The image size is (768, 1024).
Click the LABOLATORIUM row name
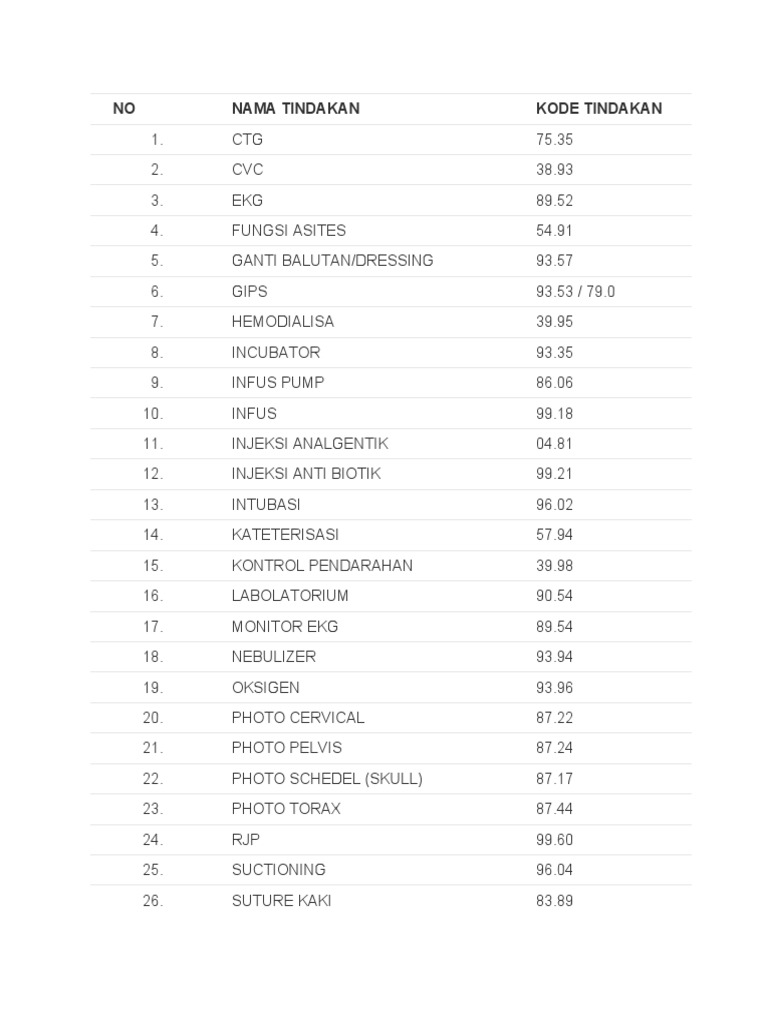click(x=290, y=596)
